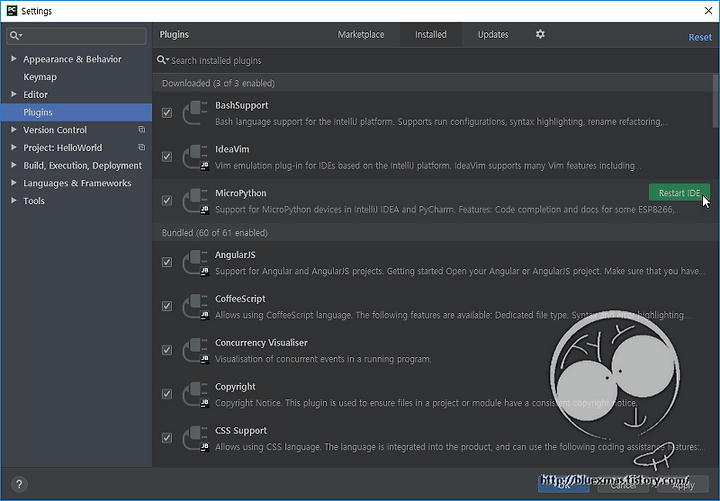Click the help question mark icon
The image size is (720, 501).
pos(19,484)
